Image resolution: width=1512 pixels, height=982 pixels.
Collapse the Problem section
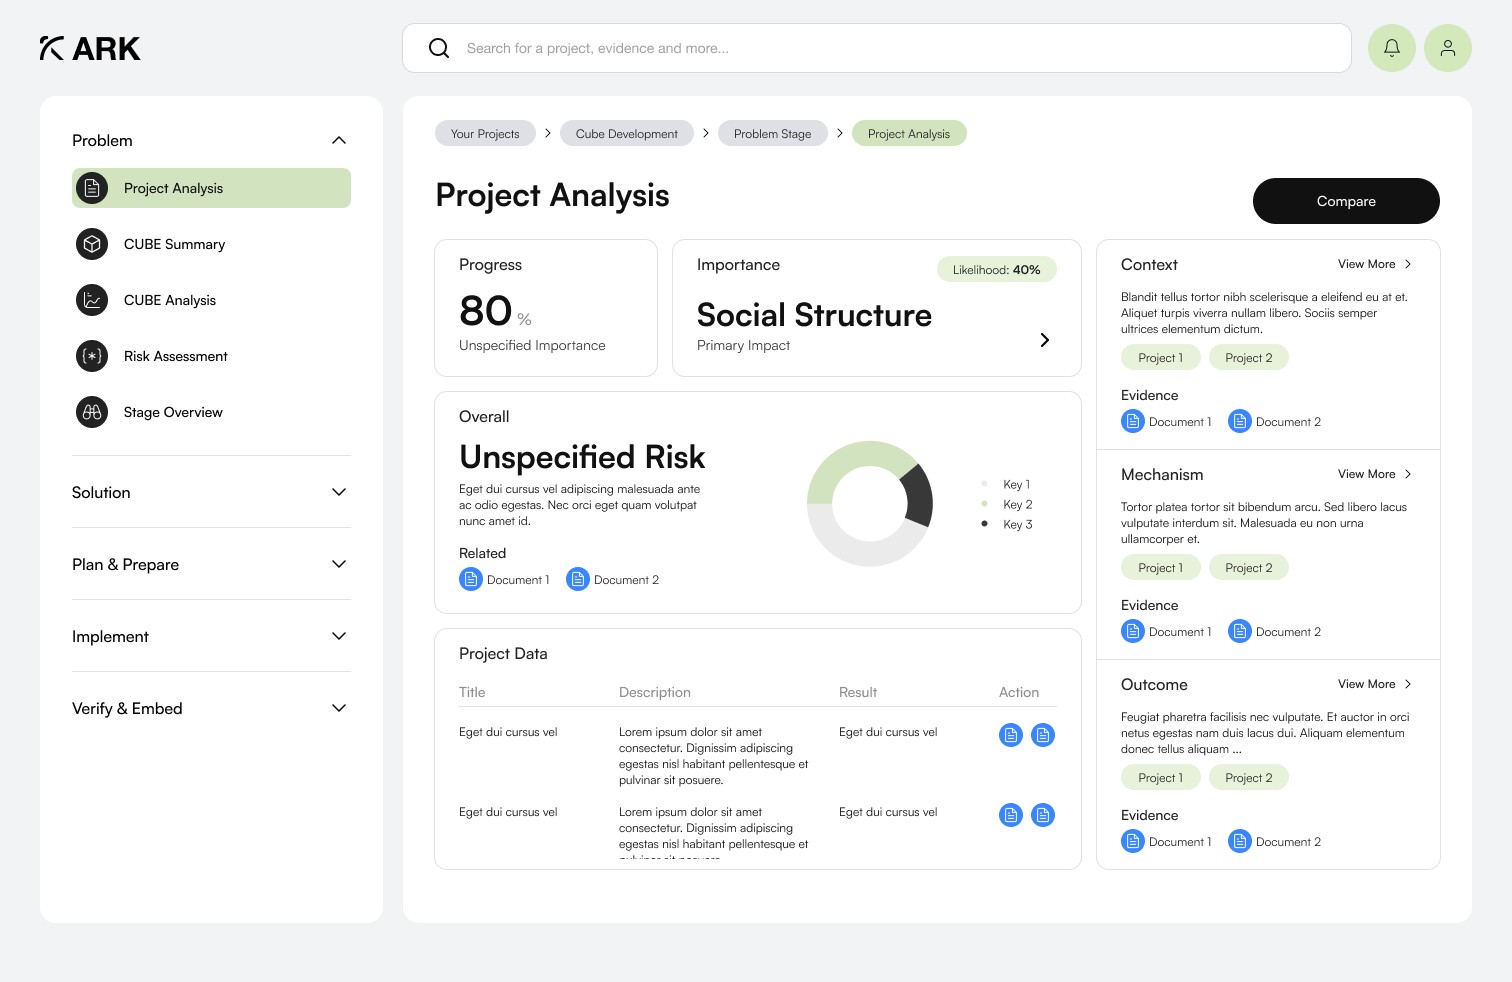339,140
